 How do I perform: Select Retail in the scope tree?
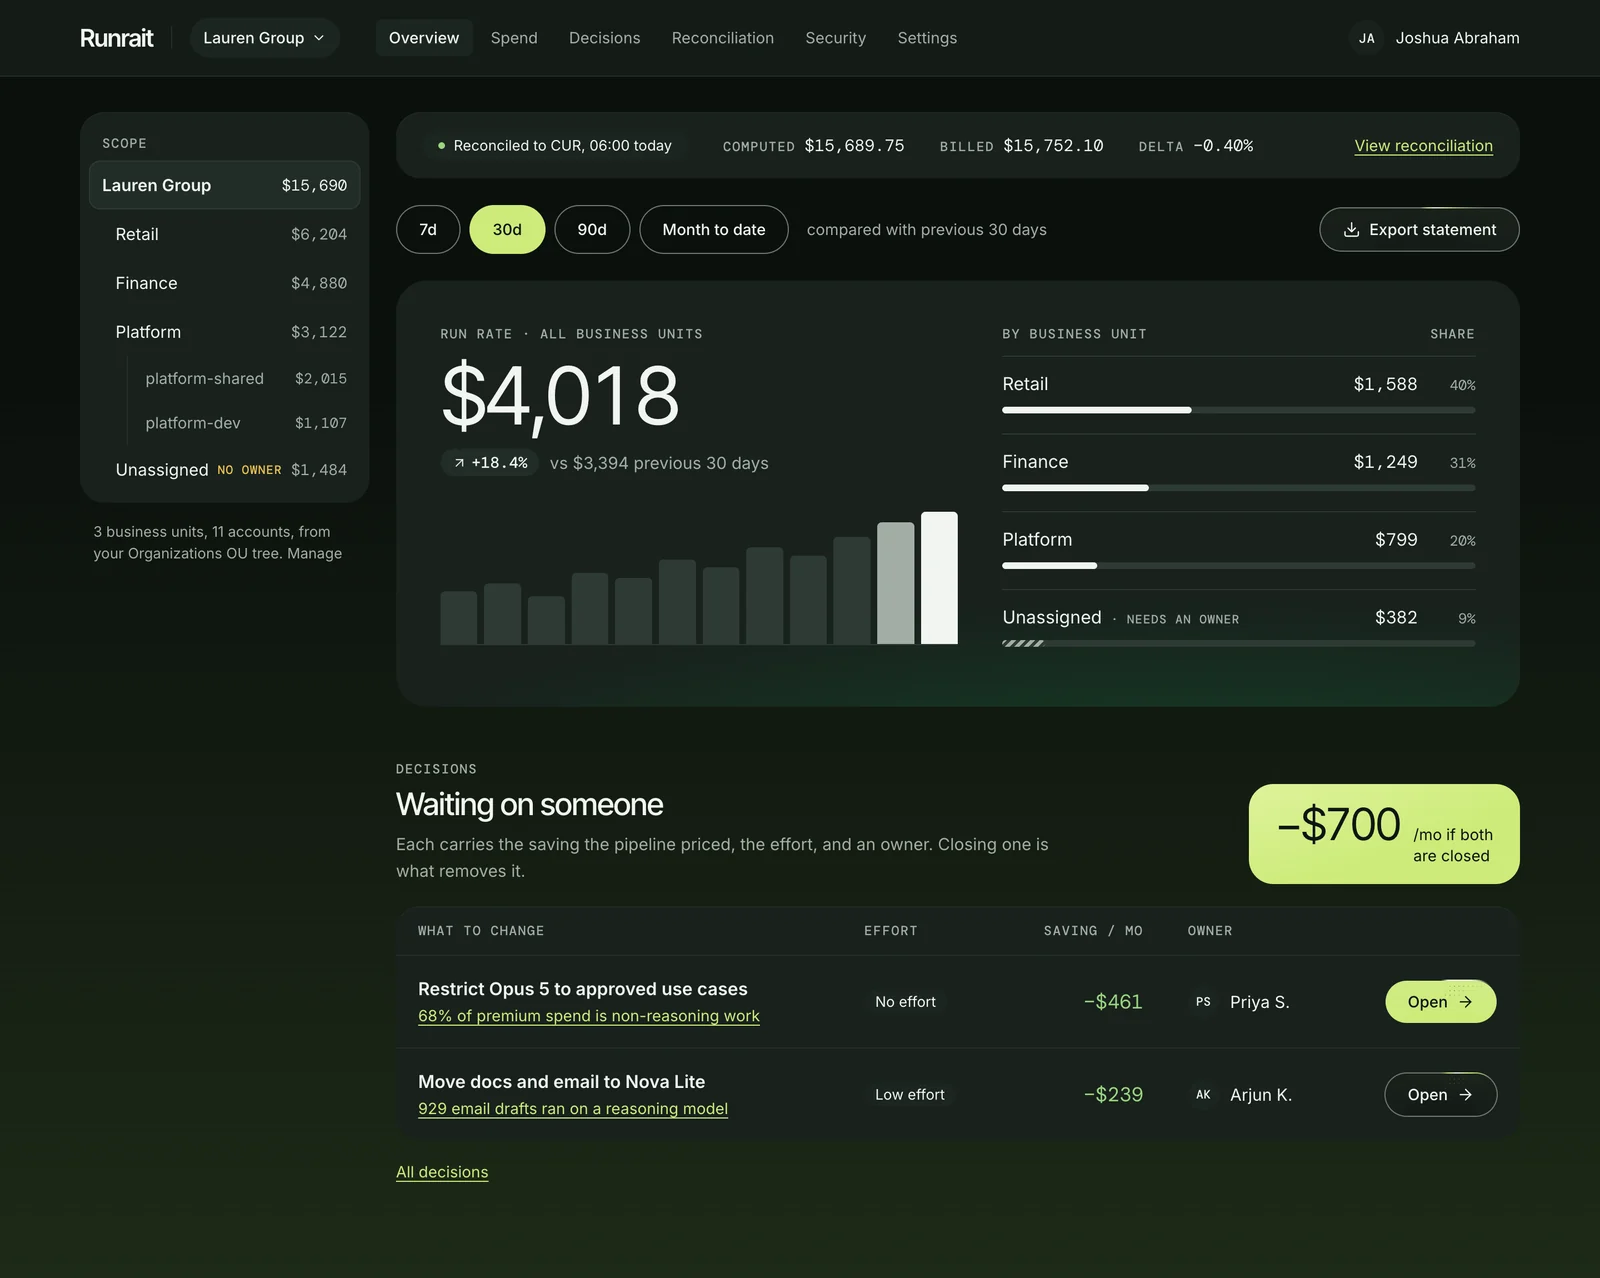point(225,234)
